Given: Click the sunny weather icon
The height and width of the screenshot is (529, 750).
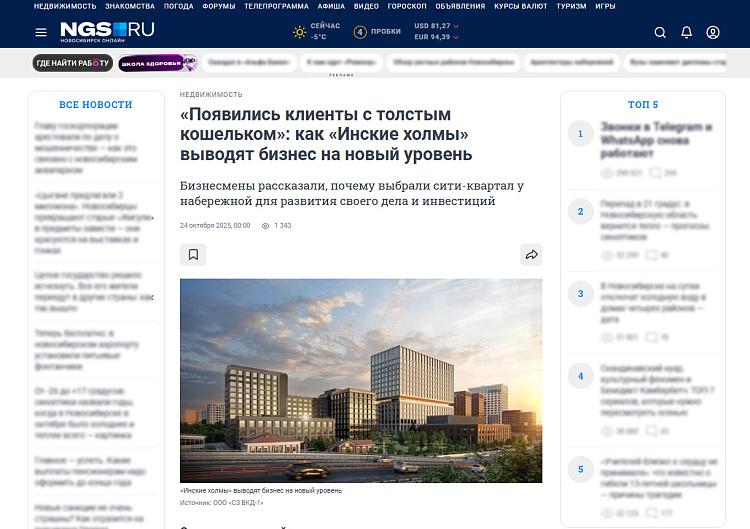Looking at the screenshot, I should tap(299, 32).
